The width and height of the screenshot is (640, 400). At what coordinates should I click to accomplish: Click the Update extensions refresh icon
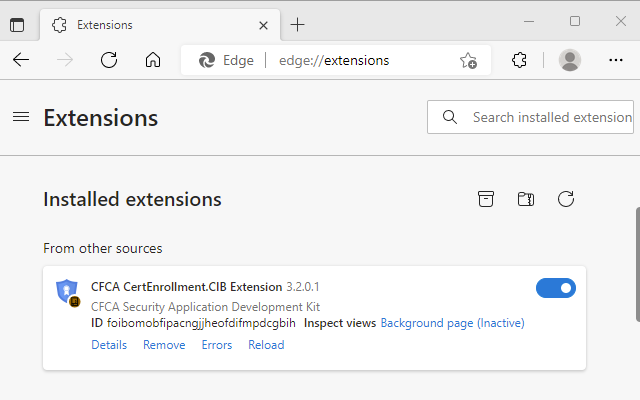566,199
